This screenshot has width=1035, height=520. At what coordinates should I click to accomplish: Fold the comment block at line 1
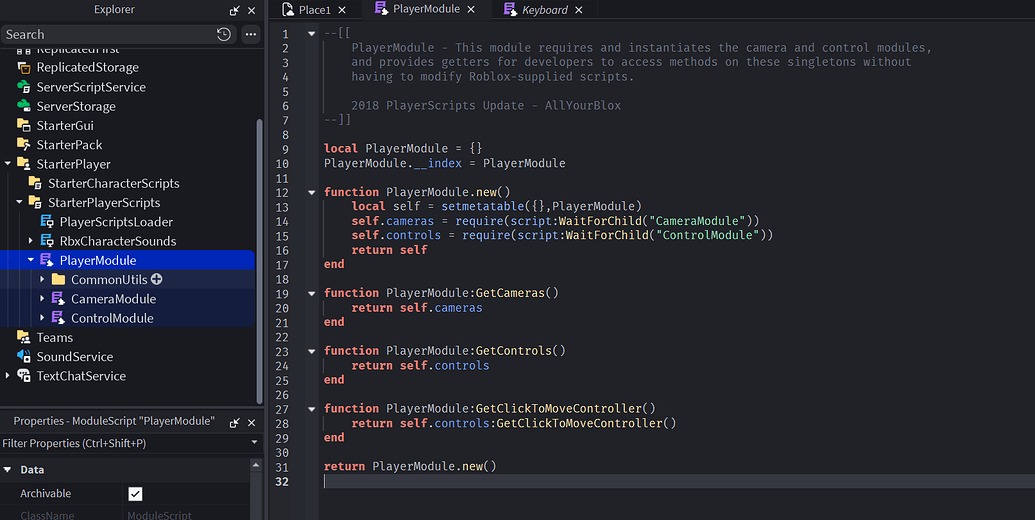[x=312, y=33]
